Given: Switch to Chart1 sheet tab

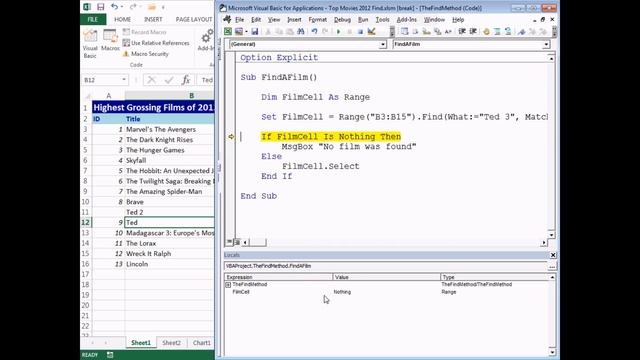Looking at the screenshot, I should click(x=202, y=343).
